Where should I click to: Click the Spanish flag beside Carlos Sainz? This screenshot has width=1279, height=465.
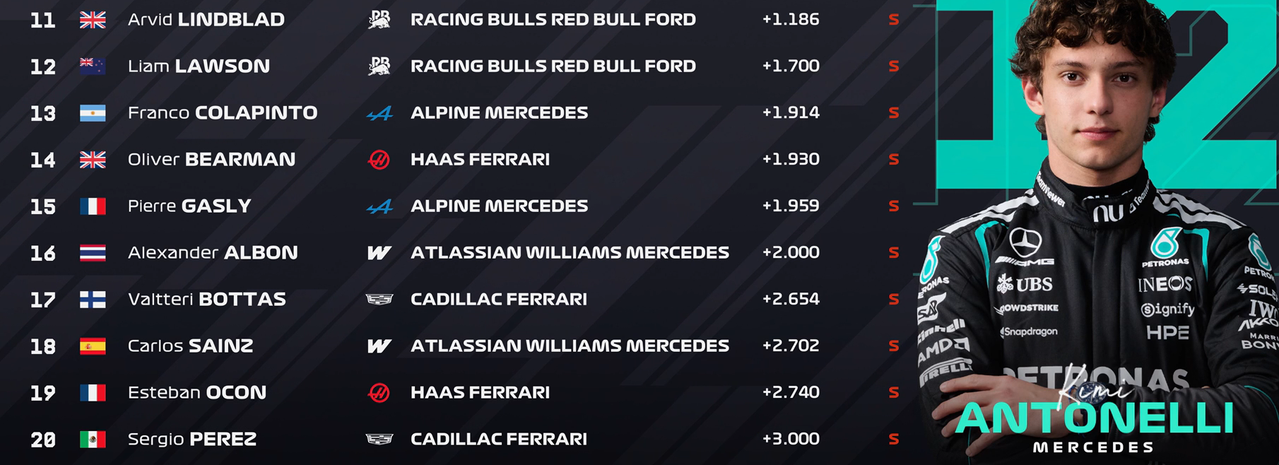tap(92, 346)
